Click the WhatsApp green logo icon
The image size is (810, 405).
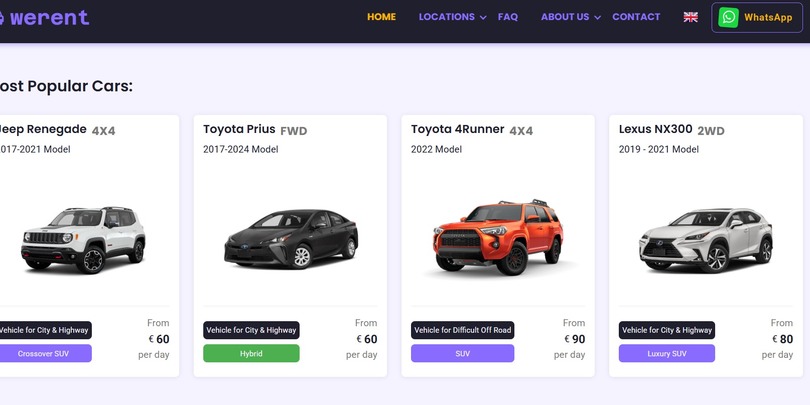coord(728,18)
